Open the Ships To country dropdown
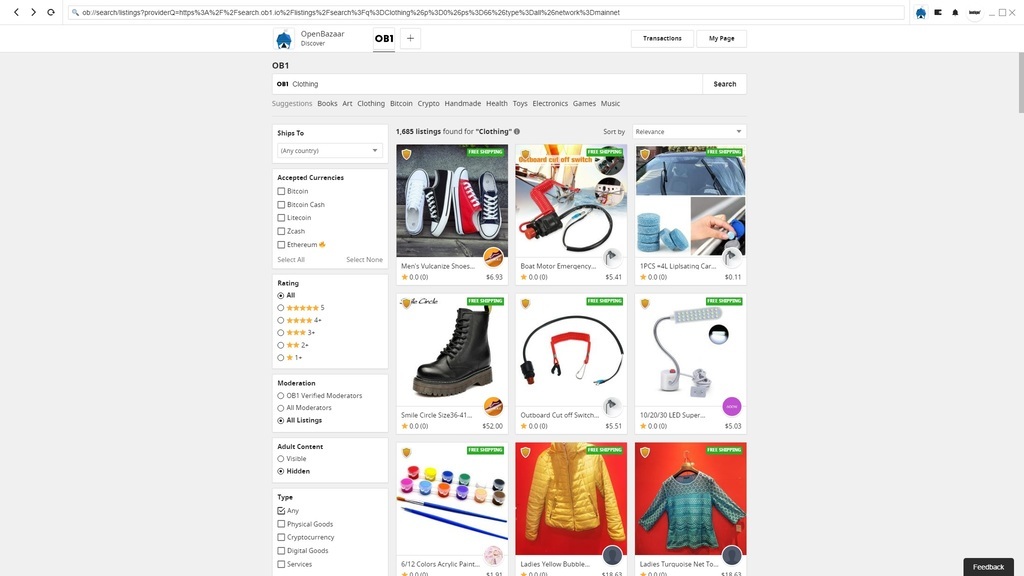The image size is (1024, 576). click(x=330, y=151)
